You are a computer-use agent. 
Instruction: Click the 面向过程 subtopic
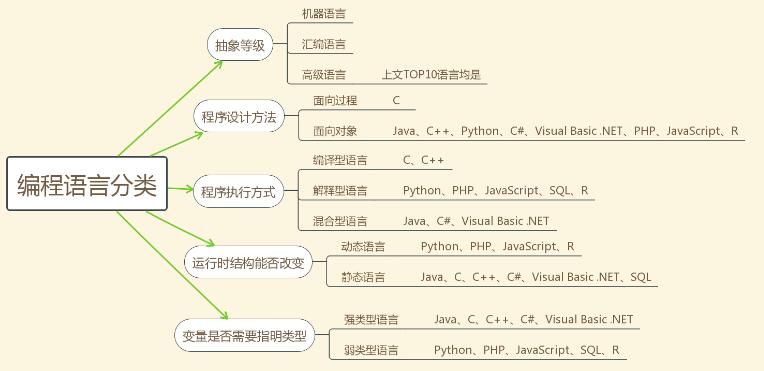(x=335, y=100)
